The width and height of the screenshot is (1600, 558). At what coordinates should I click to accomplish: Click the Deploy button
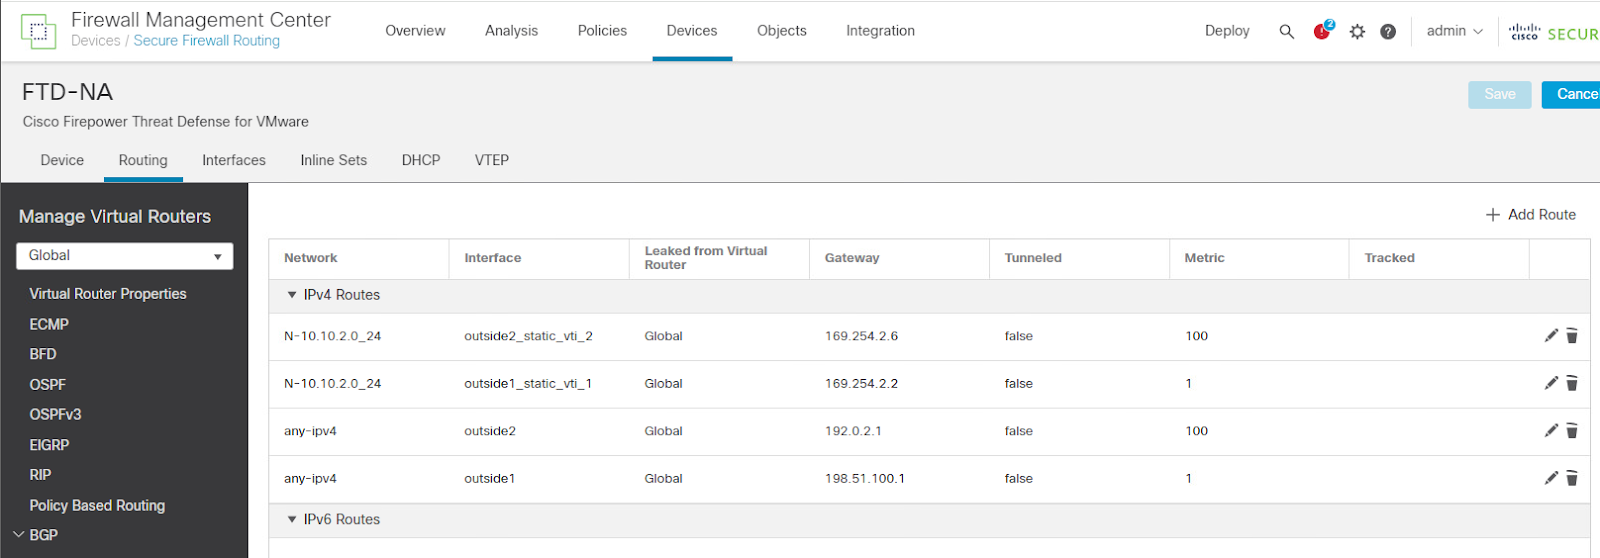(x=1227, y=31)
